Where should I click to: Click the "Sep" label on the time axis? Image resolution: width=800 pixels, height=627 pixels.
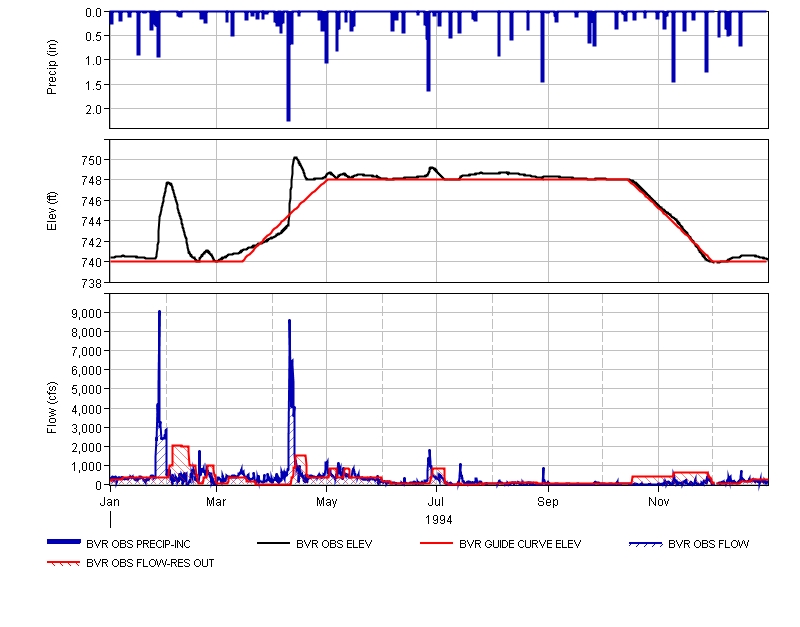tap(548, 499)
